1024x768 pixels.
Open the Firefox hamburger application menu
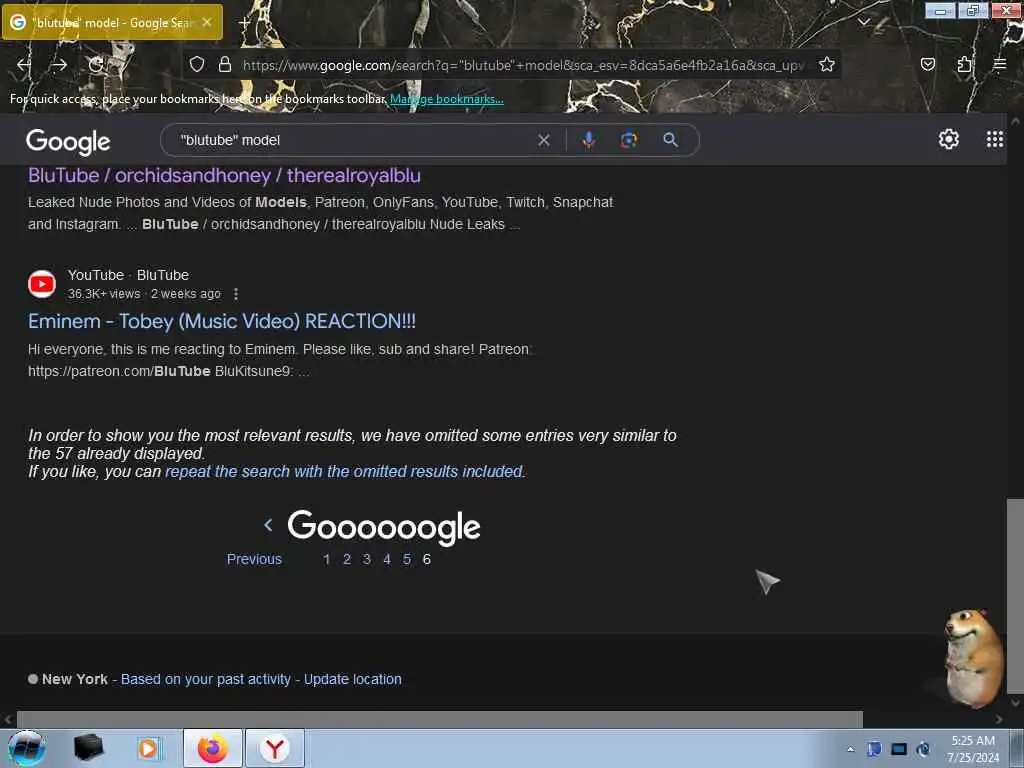[x=999, y=64]
